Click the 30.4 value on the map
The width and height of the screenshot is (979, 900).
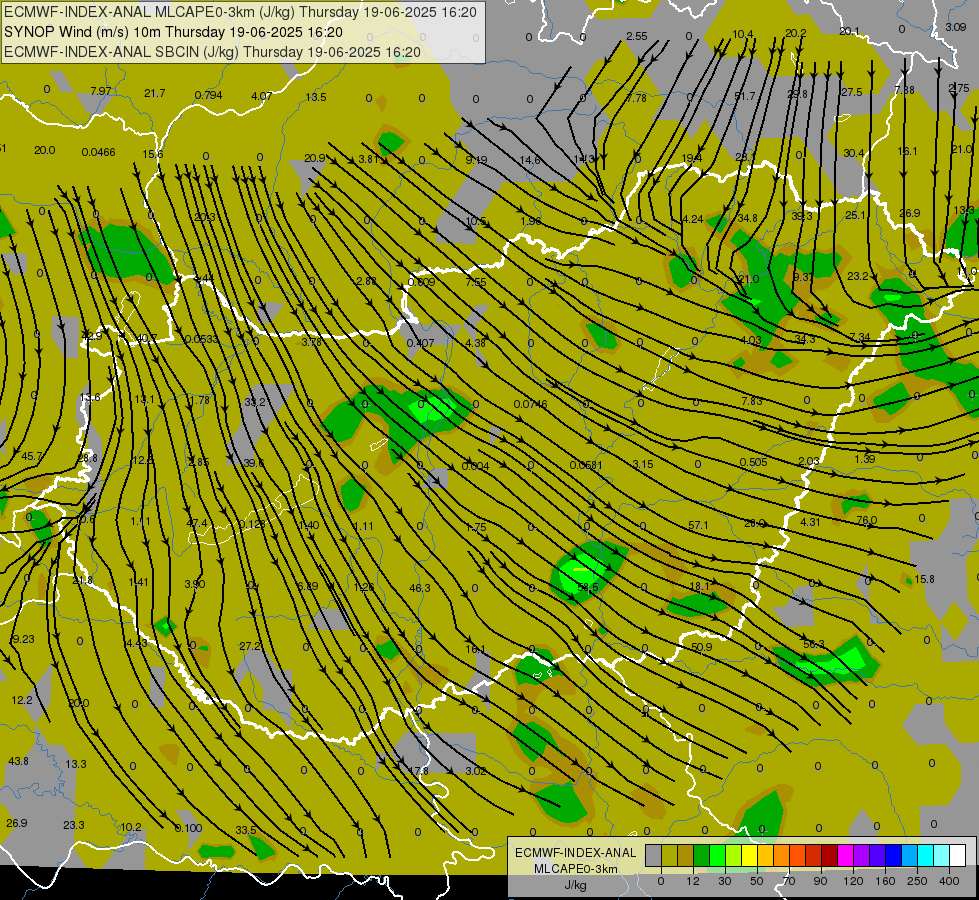[854, 153]
